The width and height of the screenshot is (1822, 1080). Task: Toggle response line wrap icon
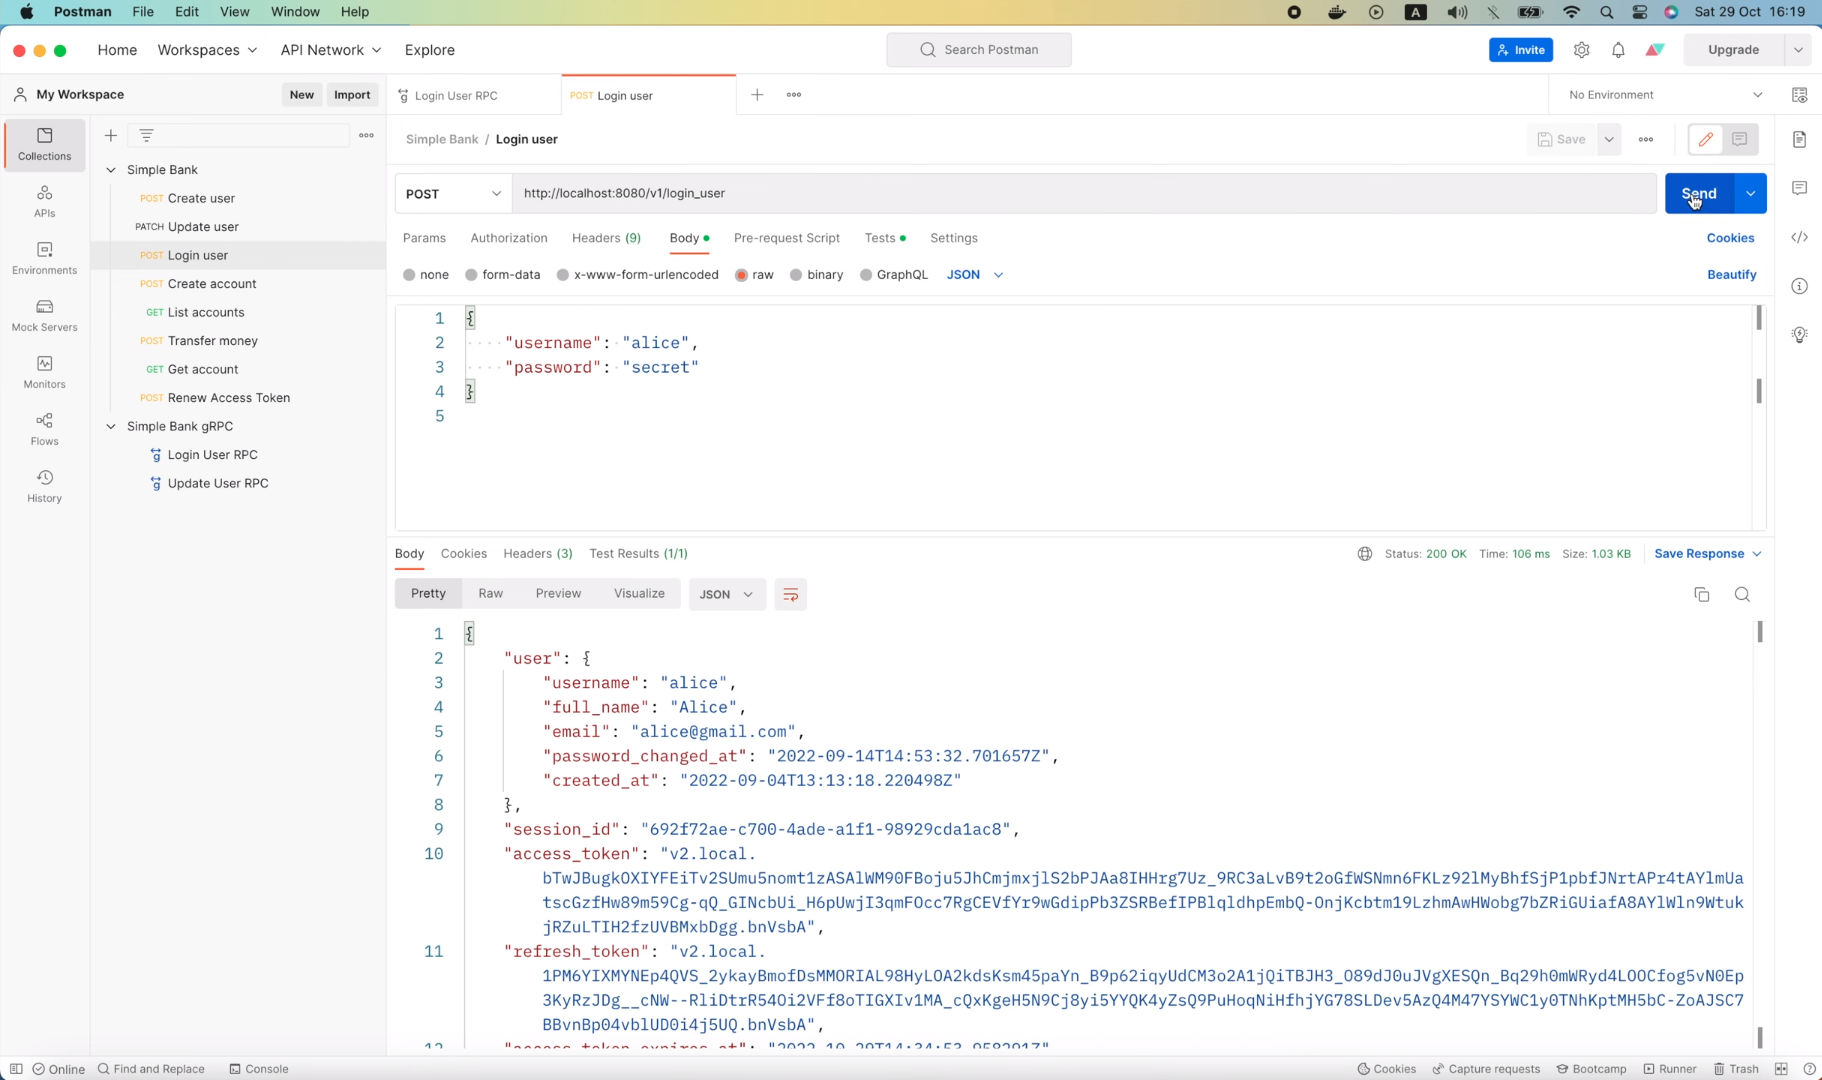[790, 594]
